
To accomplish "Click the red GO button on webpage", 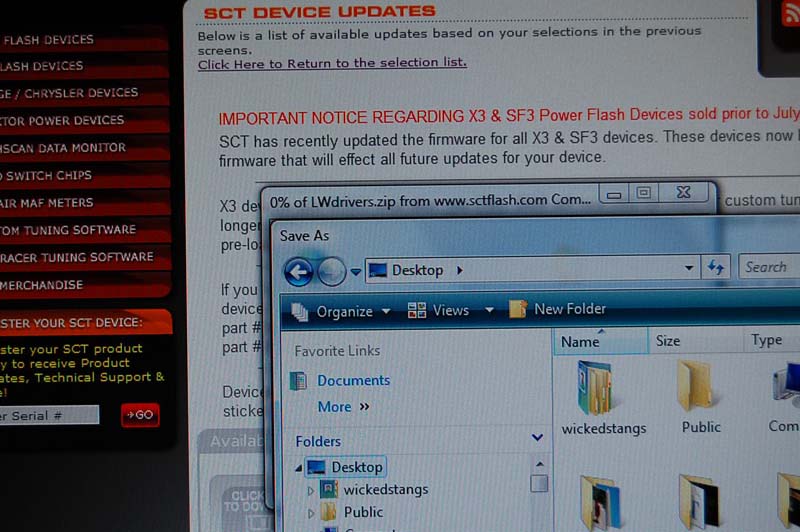I will tap(140, 415).
